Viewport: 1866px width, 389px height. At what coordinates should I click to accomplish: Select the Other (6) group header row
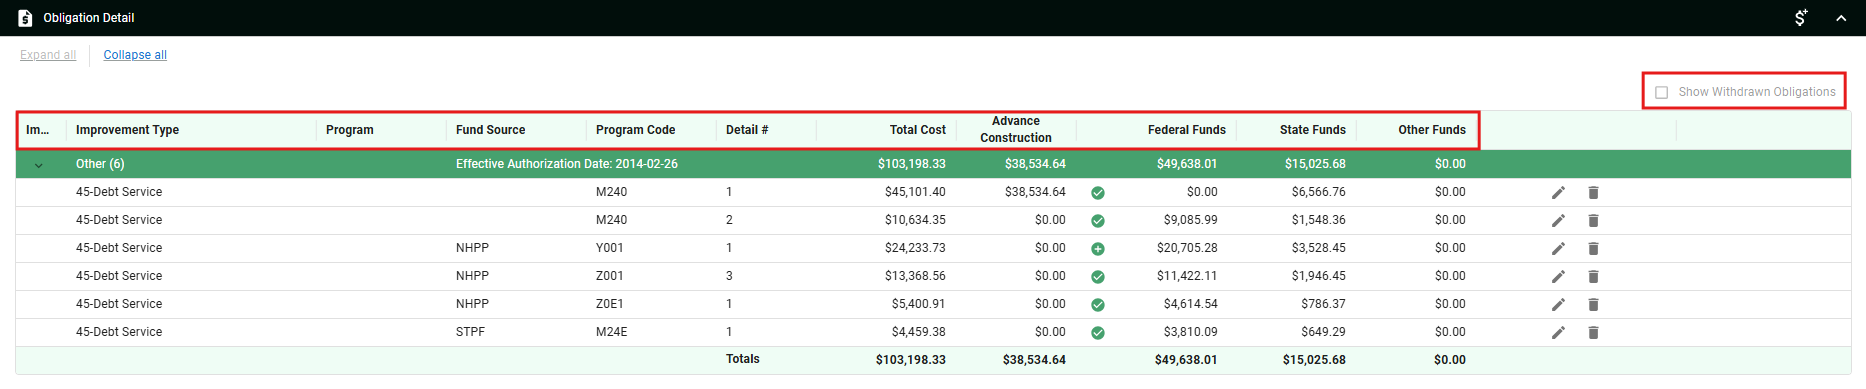pos(933,164)
